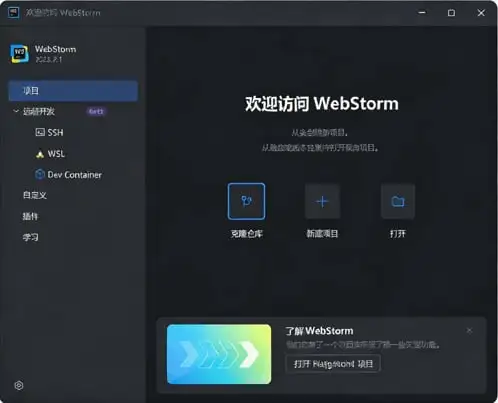Click the WebStorm icon in the title bar

(14, 13)
